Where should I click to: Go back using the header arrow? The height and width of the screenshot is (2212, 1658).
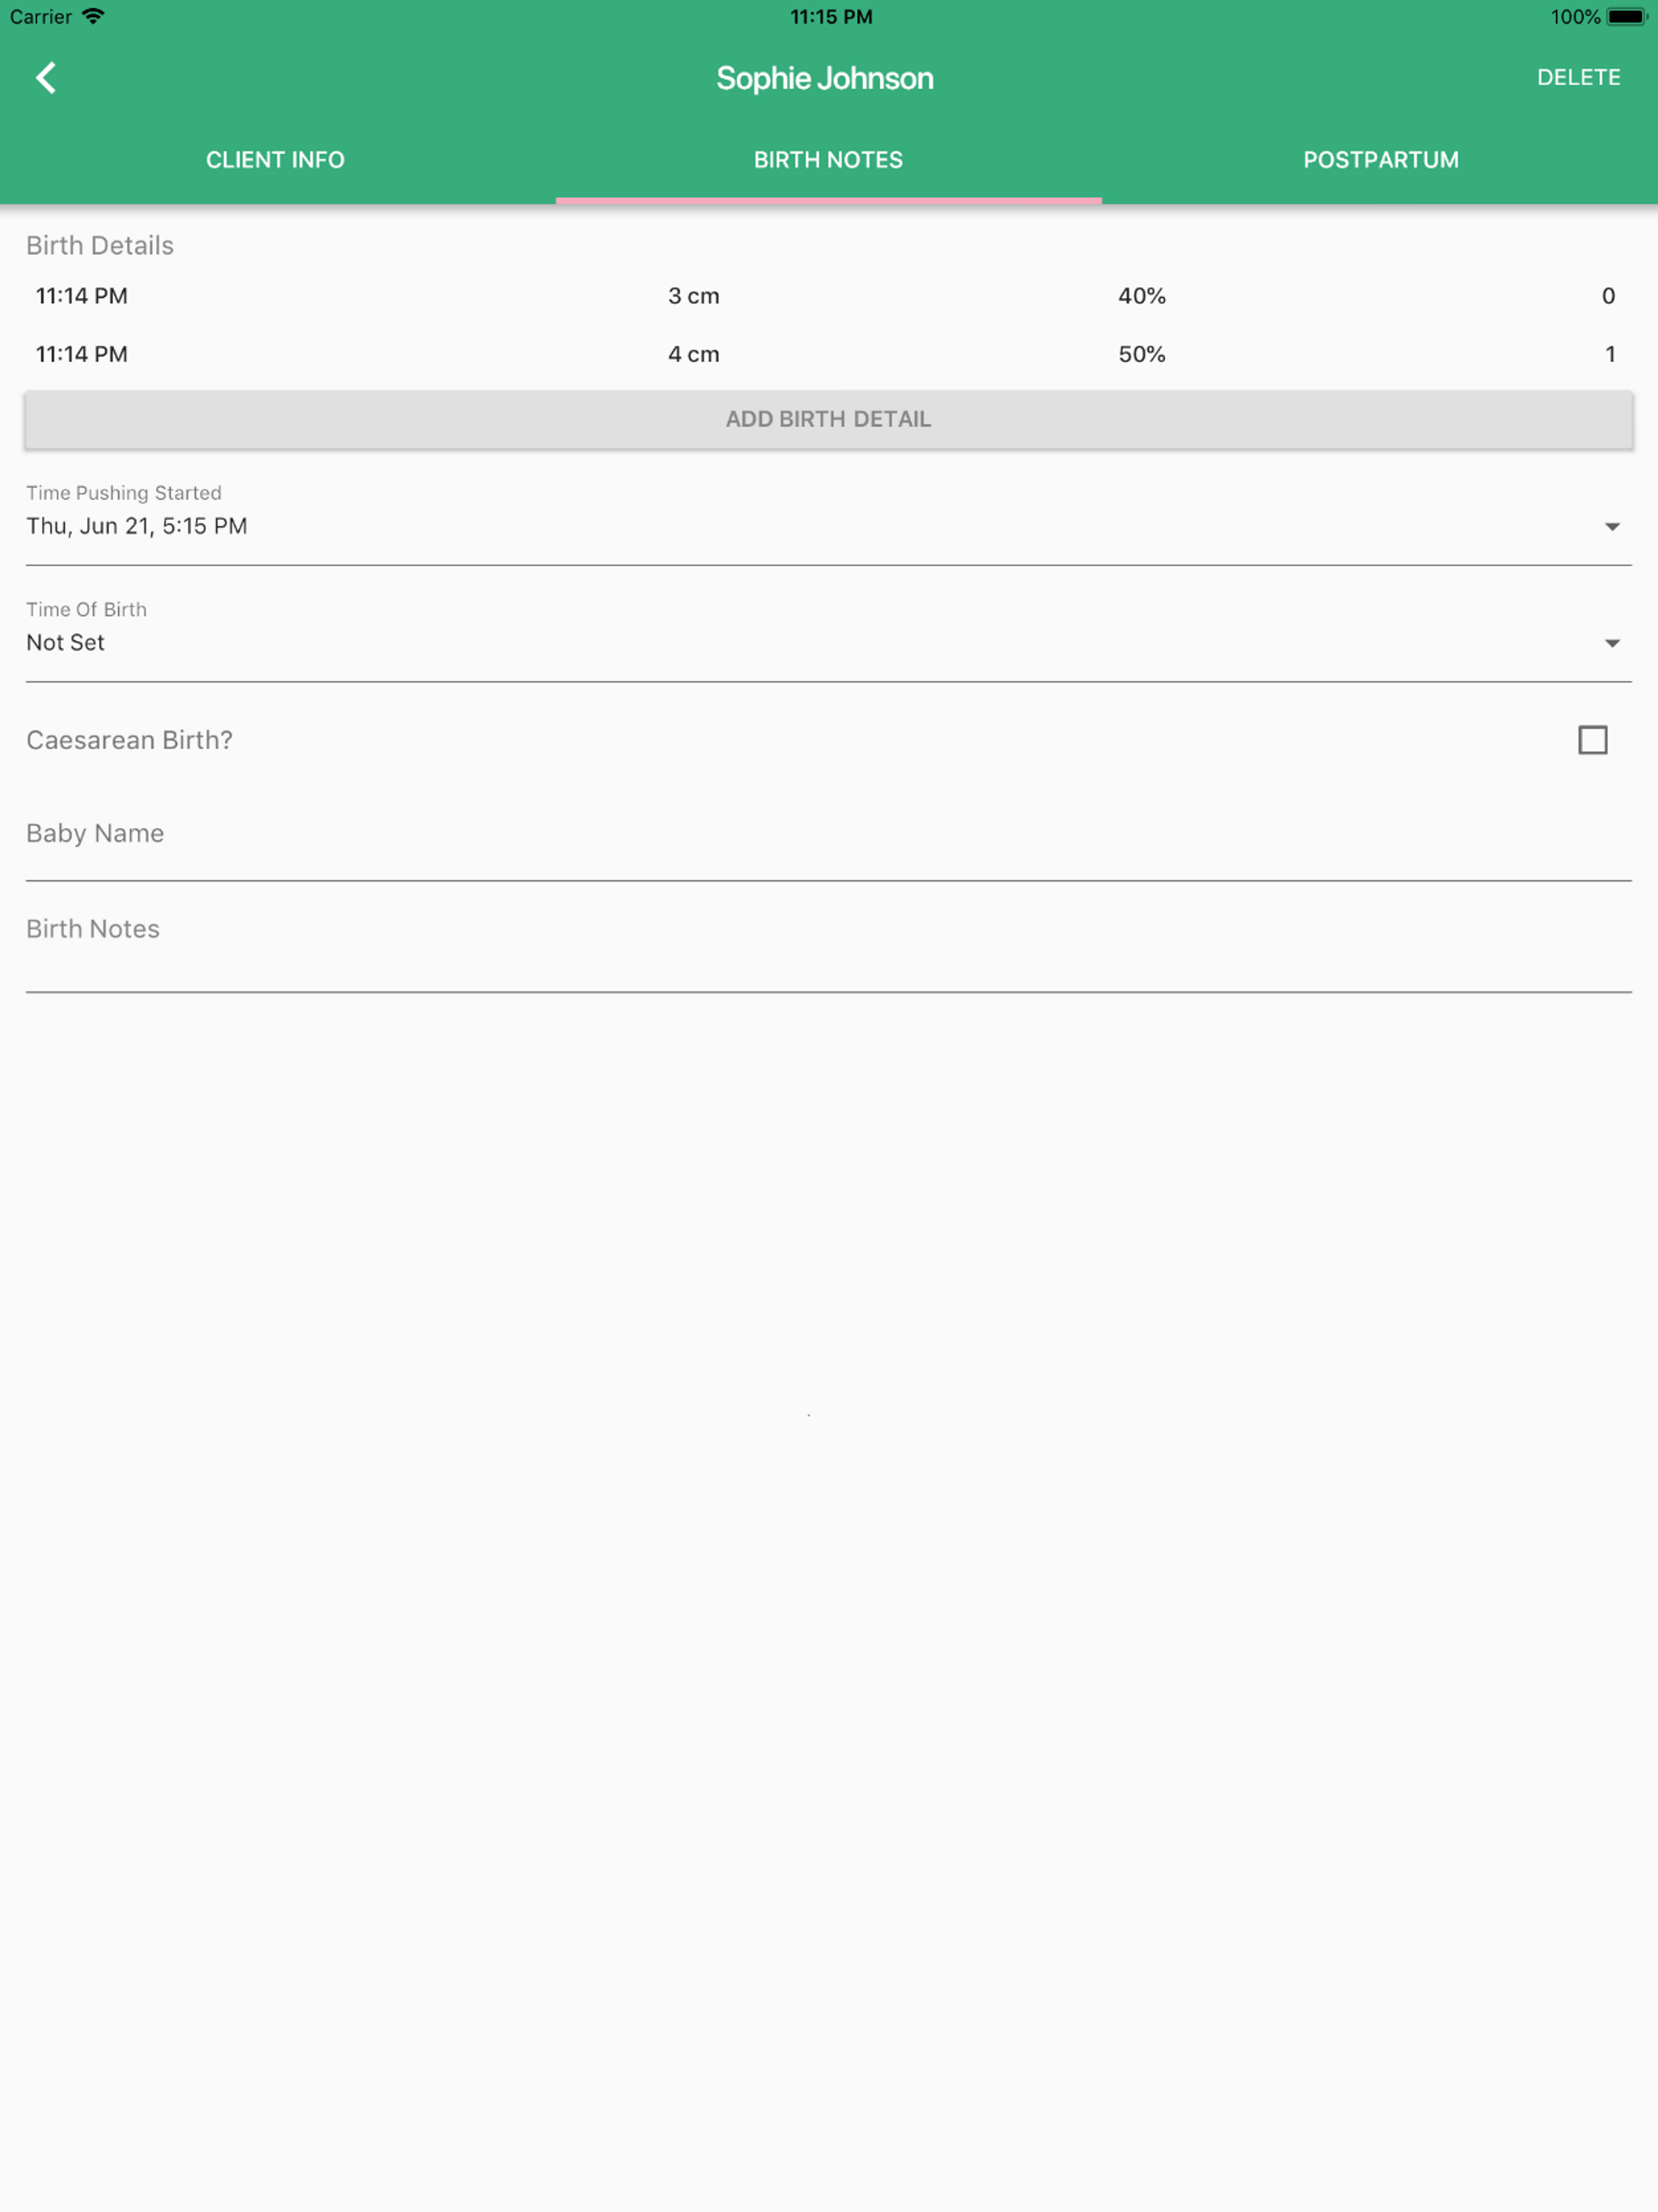(x=46, y=78)
